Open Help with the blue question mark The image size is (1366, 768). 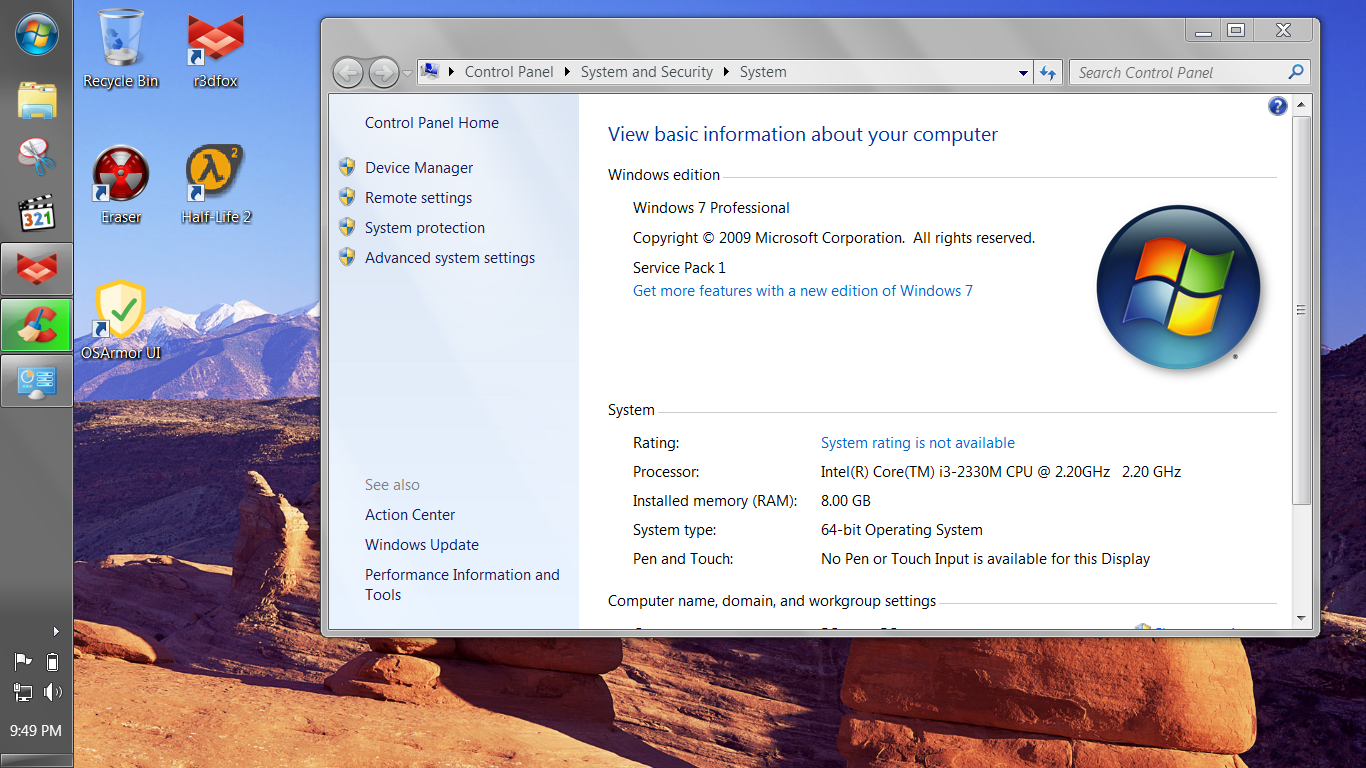(x=1277, y=106)
